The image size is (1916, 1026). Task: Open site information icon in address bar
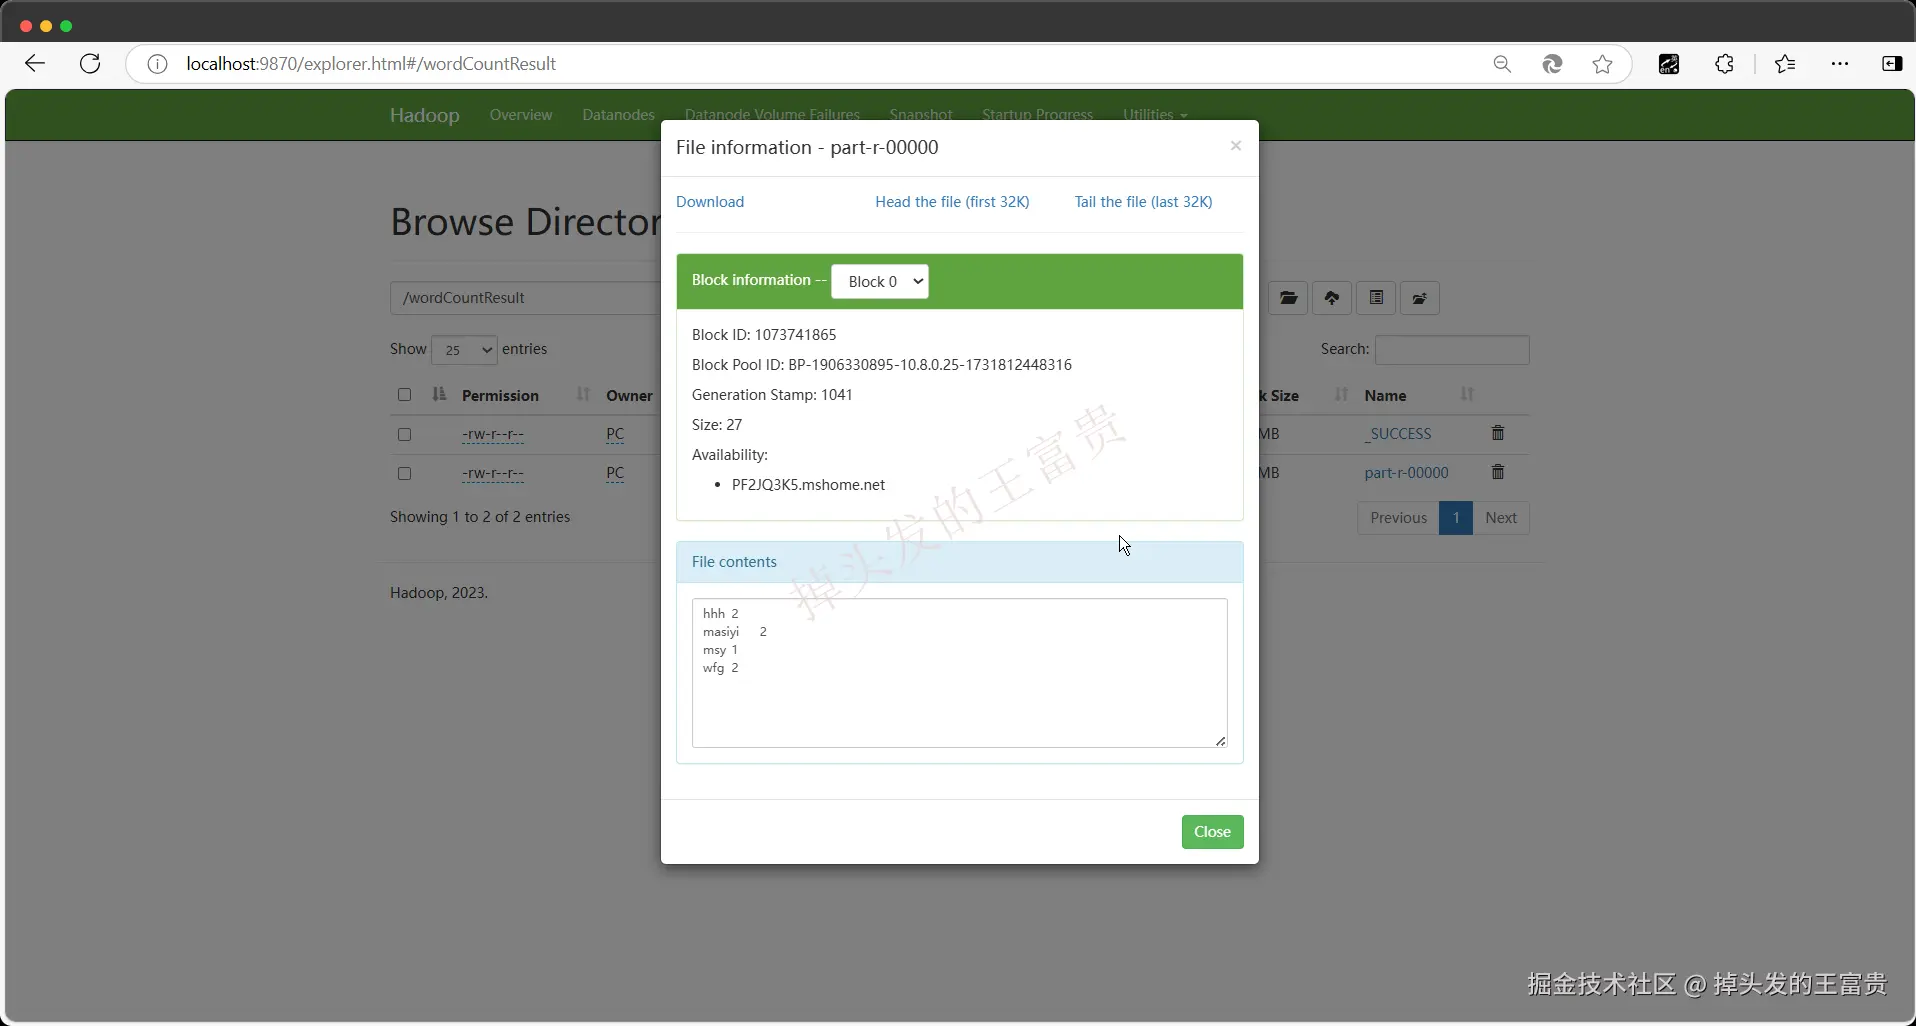coord(157,64)
